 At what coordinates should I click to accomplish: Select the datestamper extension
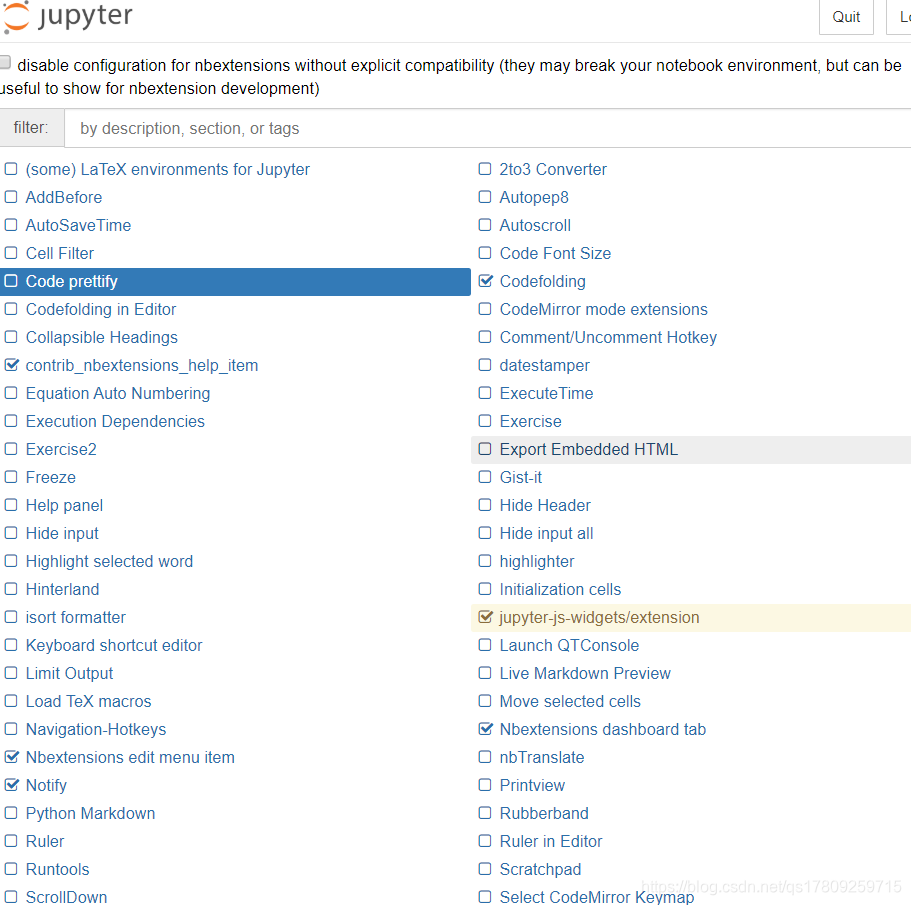point(544,365)
